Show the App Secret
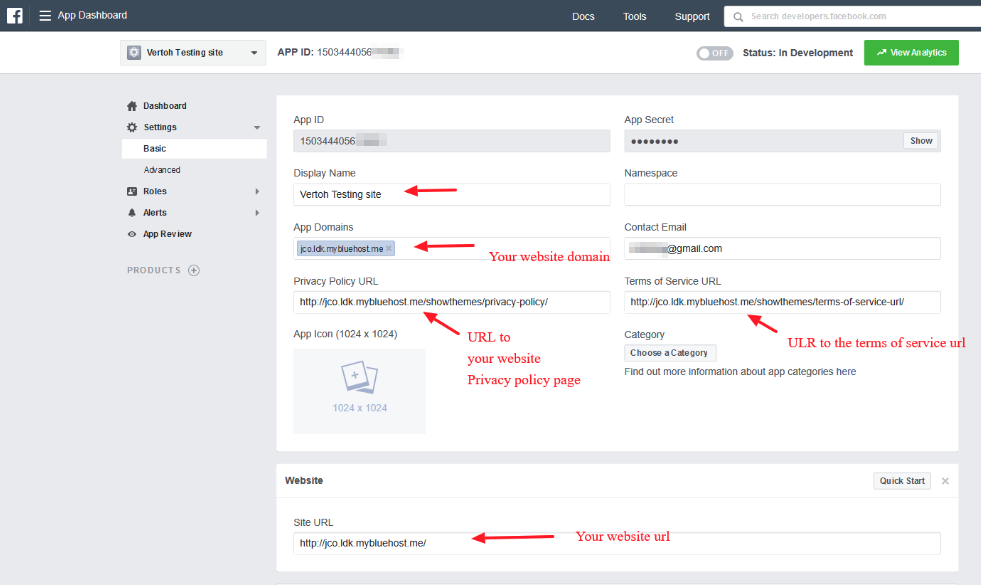 (x=921, y=141)
